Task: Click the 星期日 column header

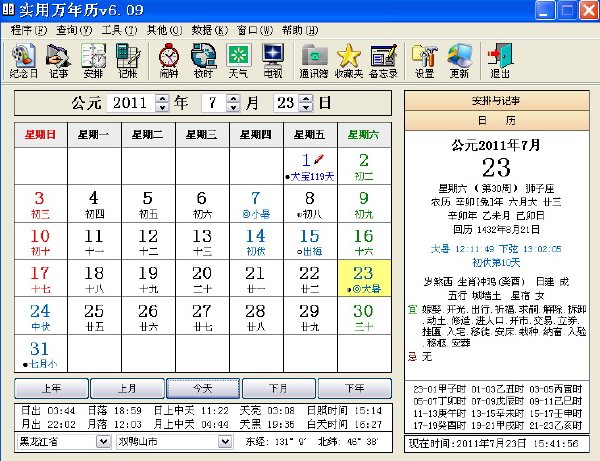Action: pyautogui.click(x=41, y=135)
